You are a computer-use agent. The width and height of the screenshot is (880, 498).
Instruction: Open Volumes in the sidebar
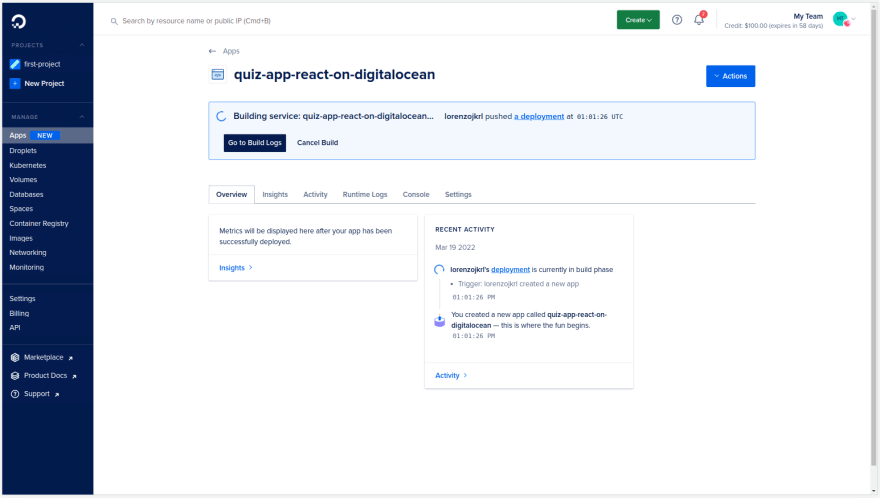coord(23,180)
